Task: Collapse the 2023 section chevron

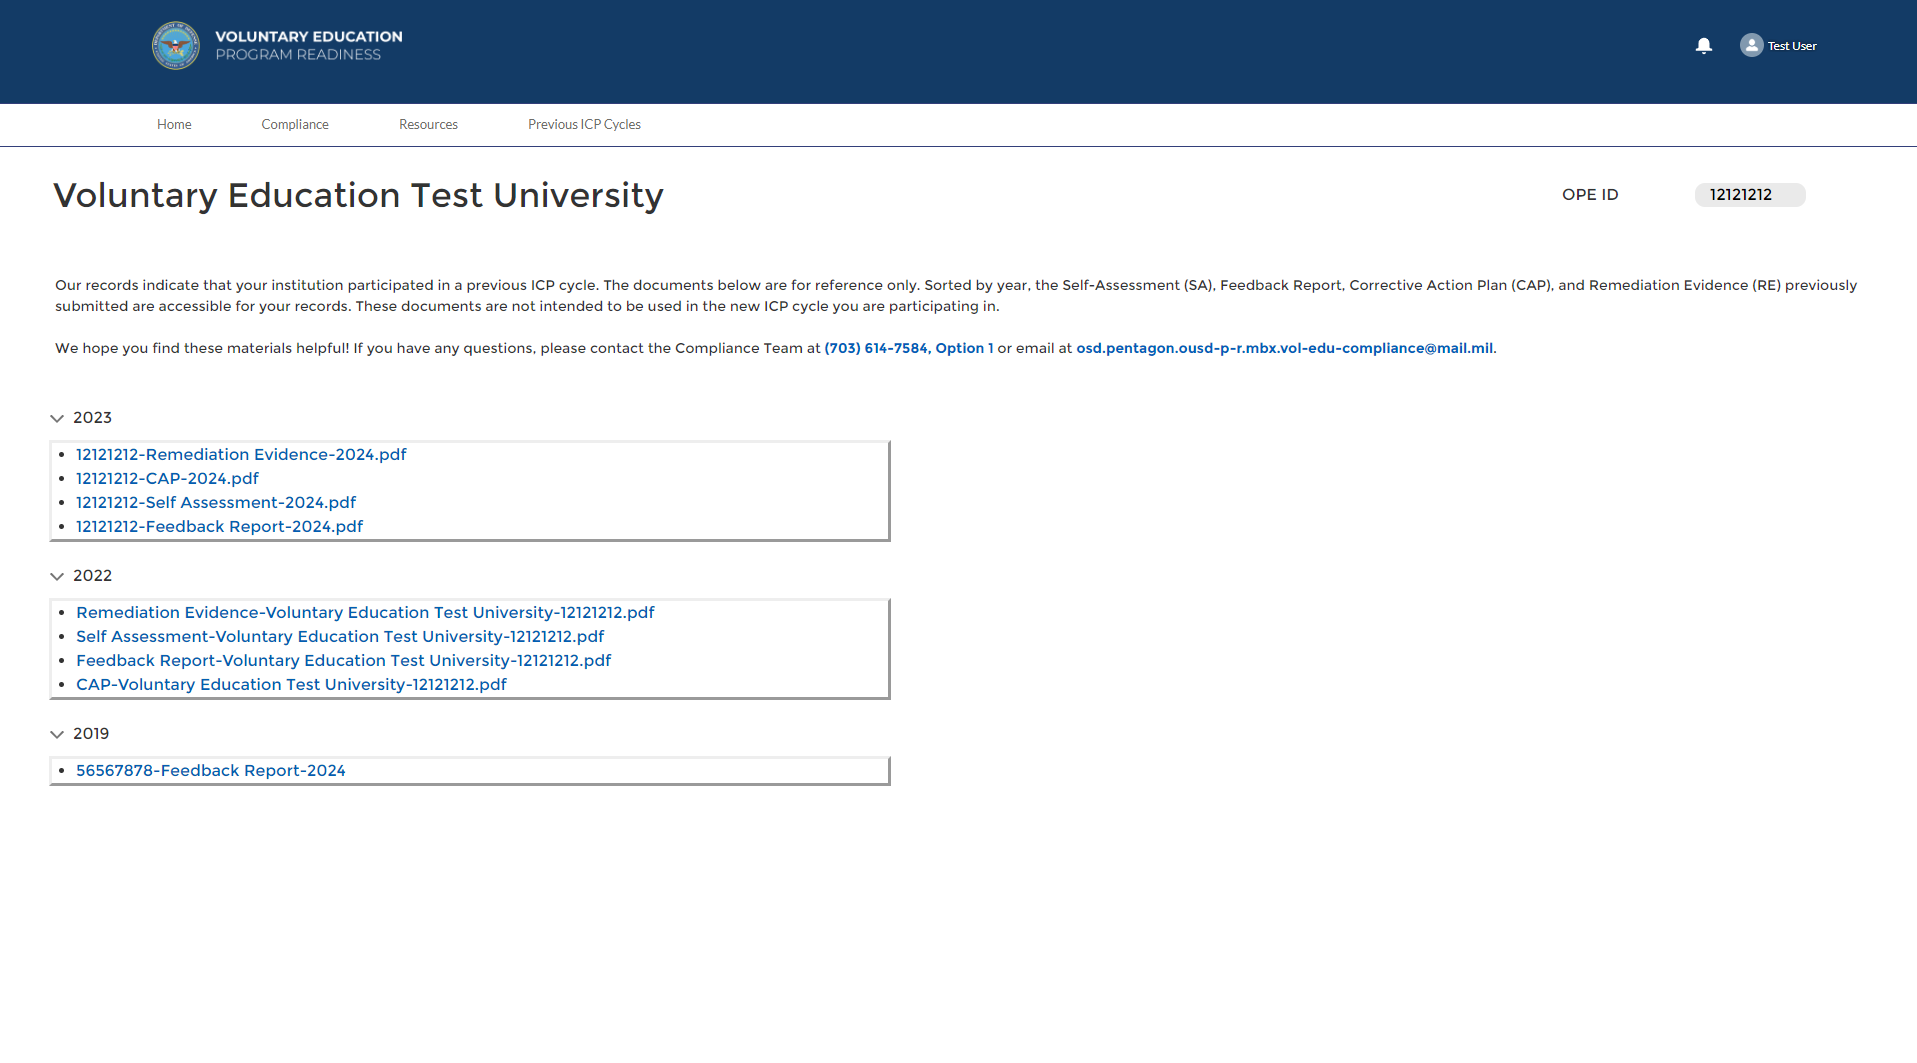Action: 57,418
